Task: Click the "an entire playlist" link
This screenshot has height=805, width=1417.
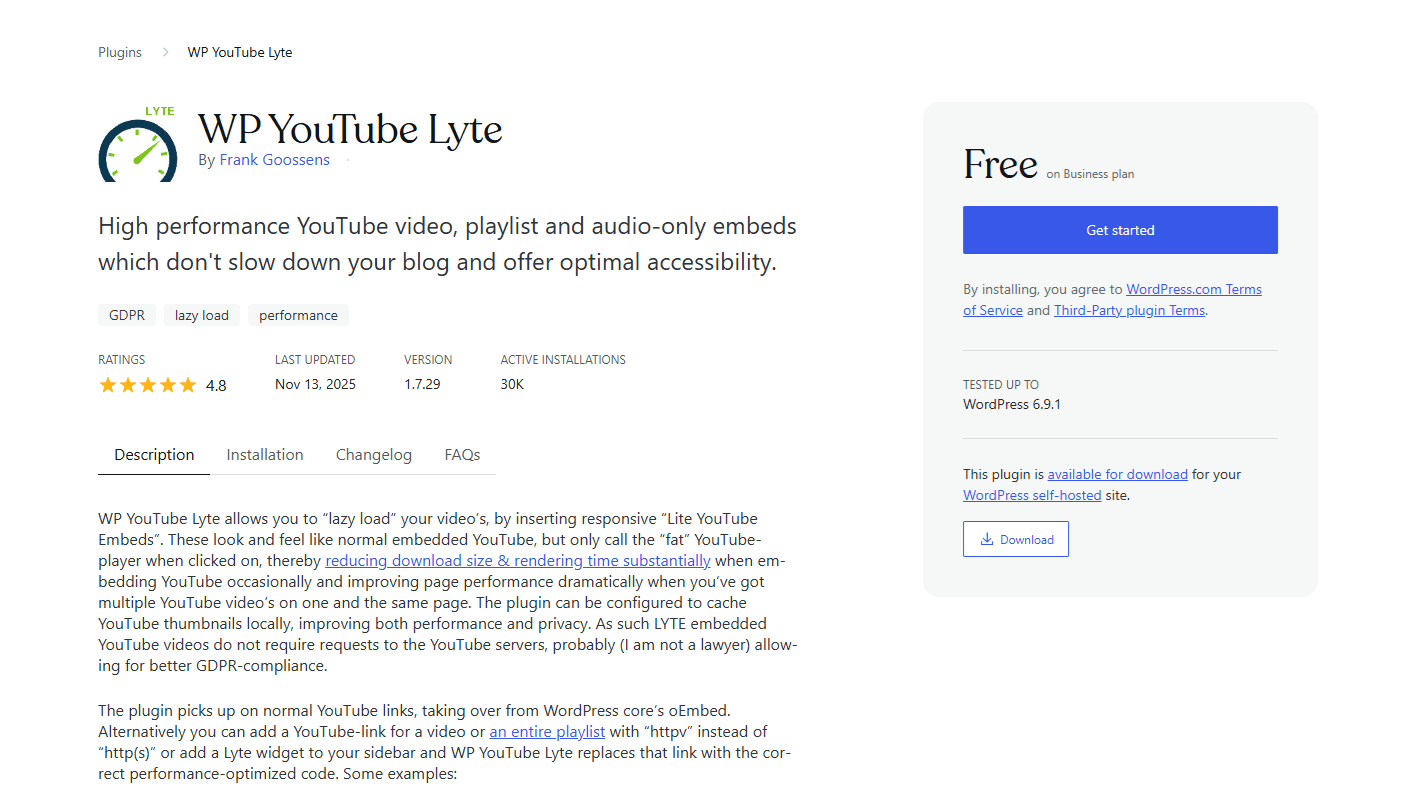Action: [x=546, y=731]
